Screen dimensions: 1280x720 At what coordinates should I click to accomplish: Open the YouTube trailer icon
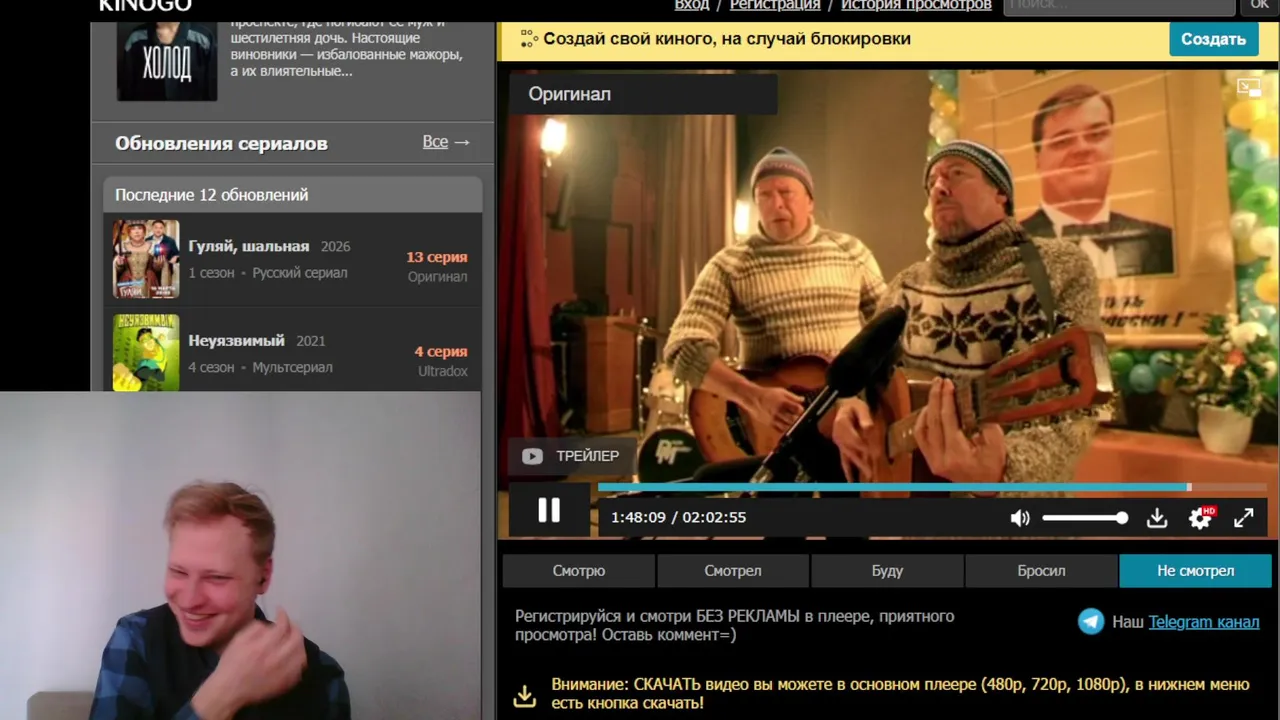click(x=532, y=456)
